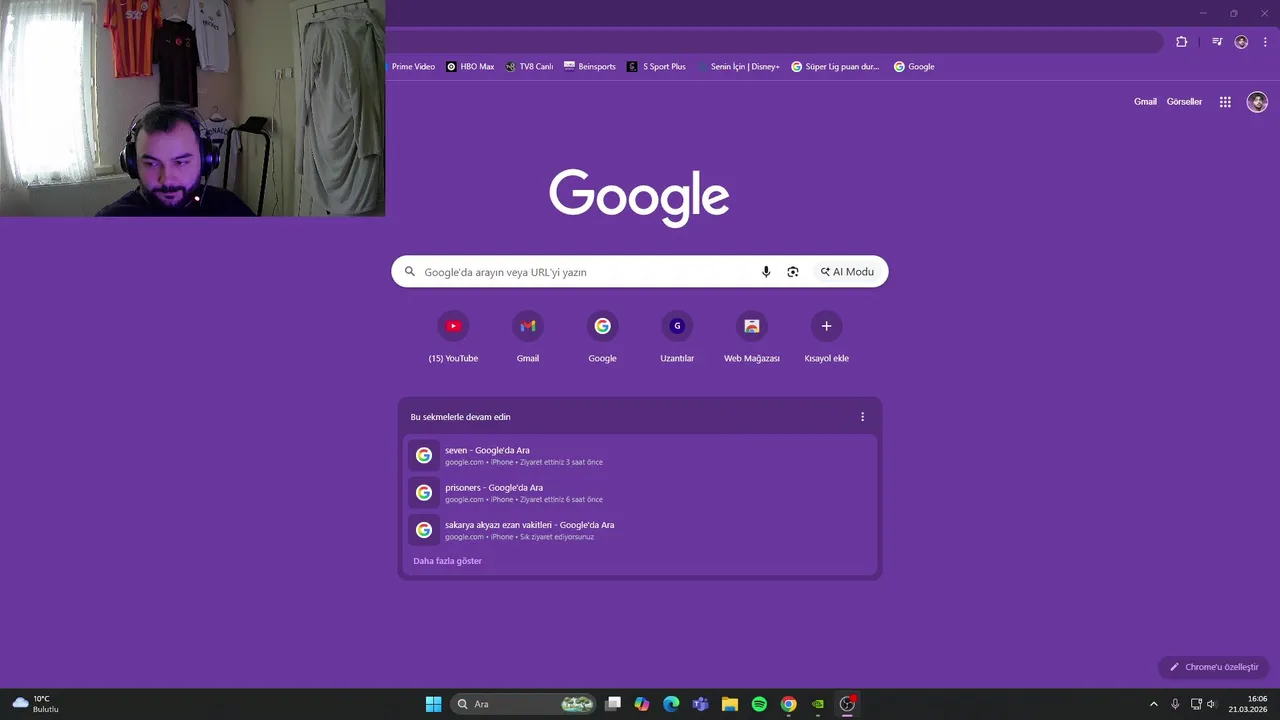Open the S Sport Plus bookmark
1280x720 pixels.
coord(657,67)
